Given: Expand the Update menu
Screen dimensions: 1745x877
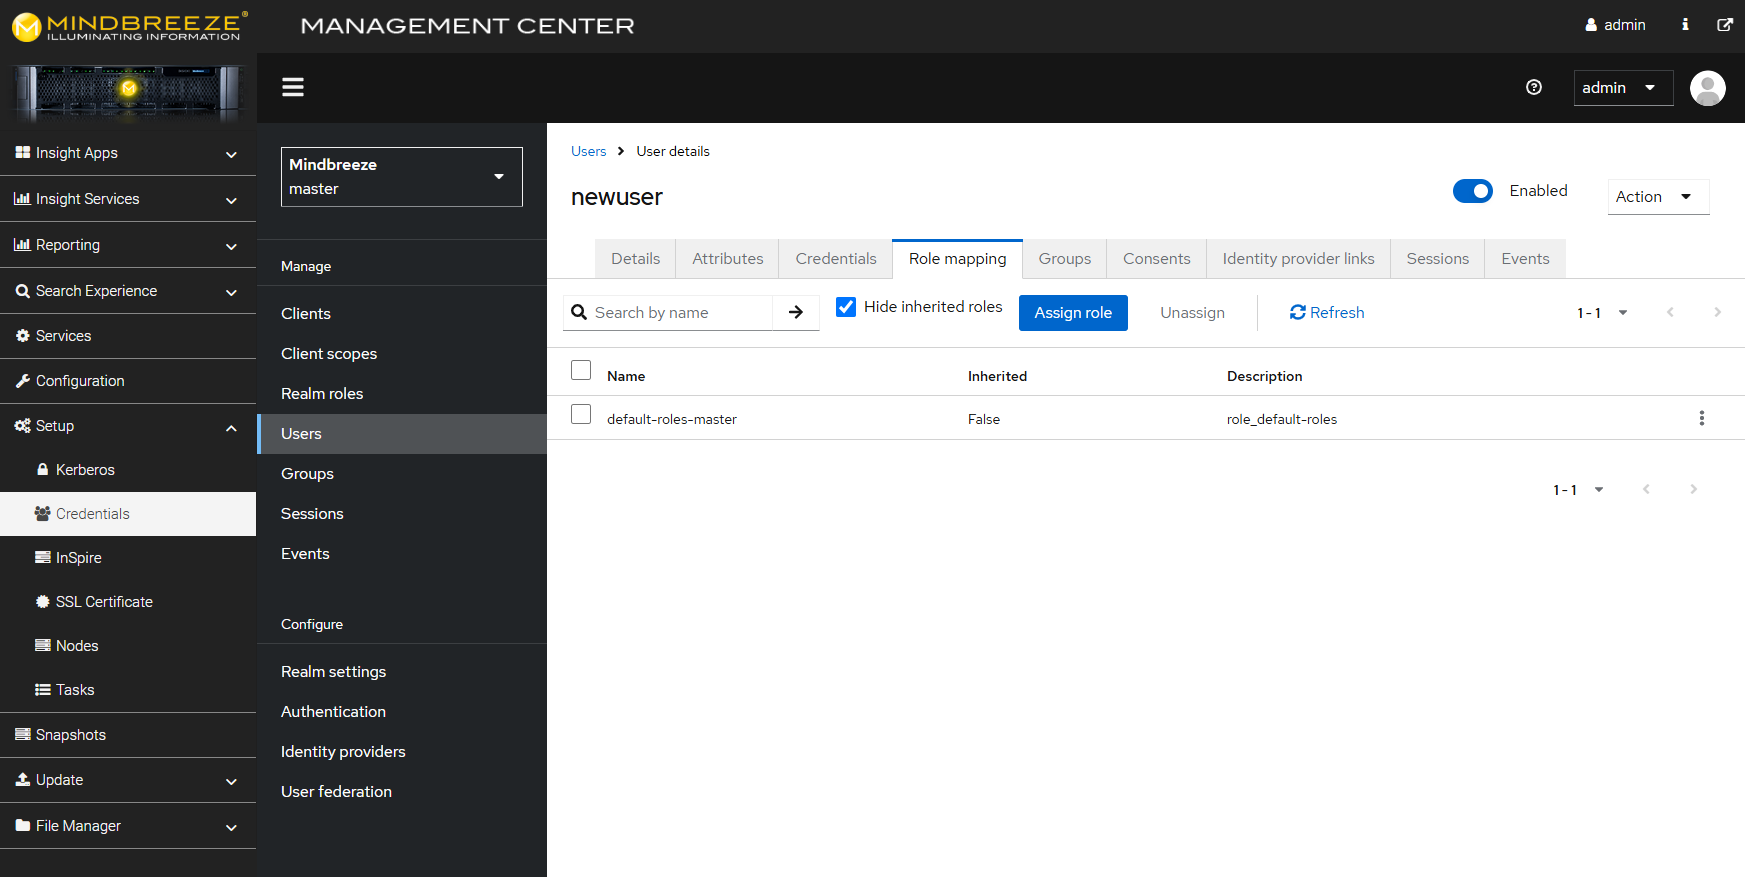Looking at the screenshot, I should 128,780.
